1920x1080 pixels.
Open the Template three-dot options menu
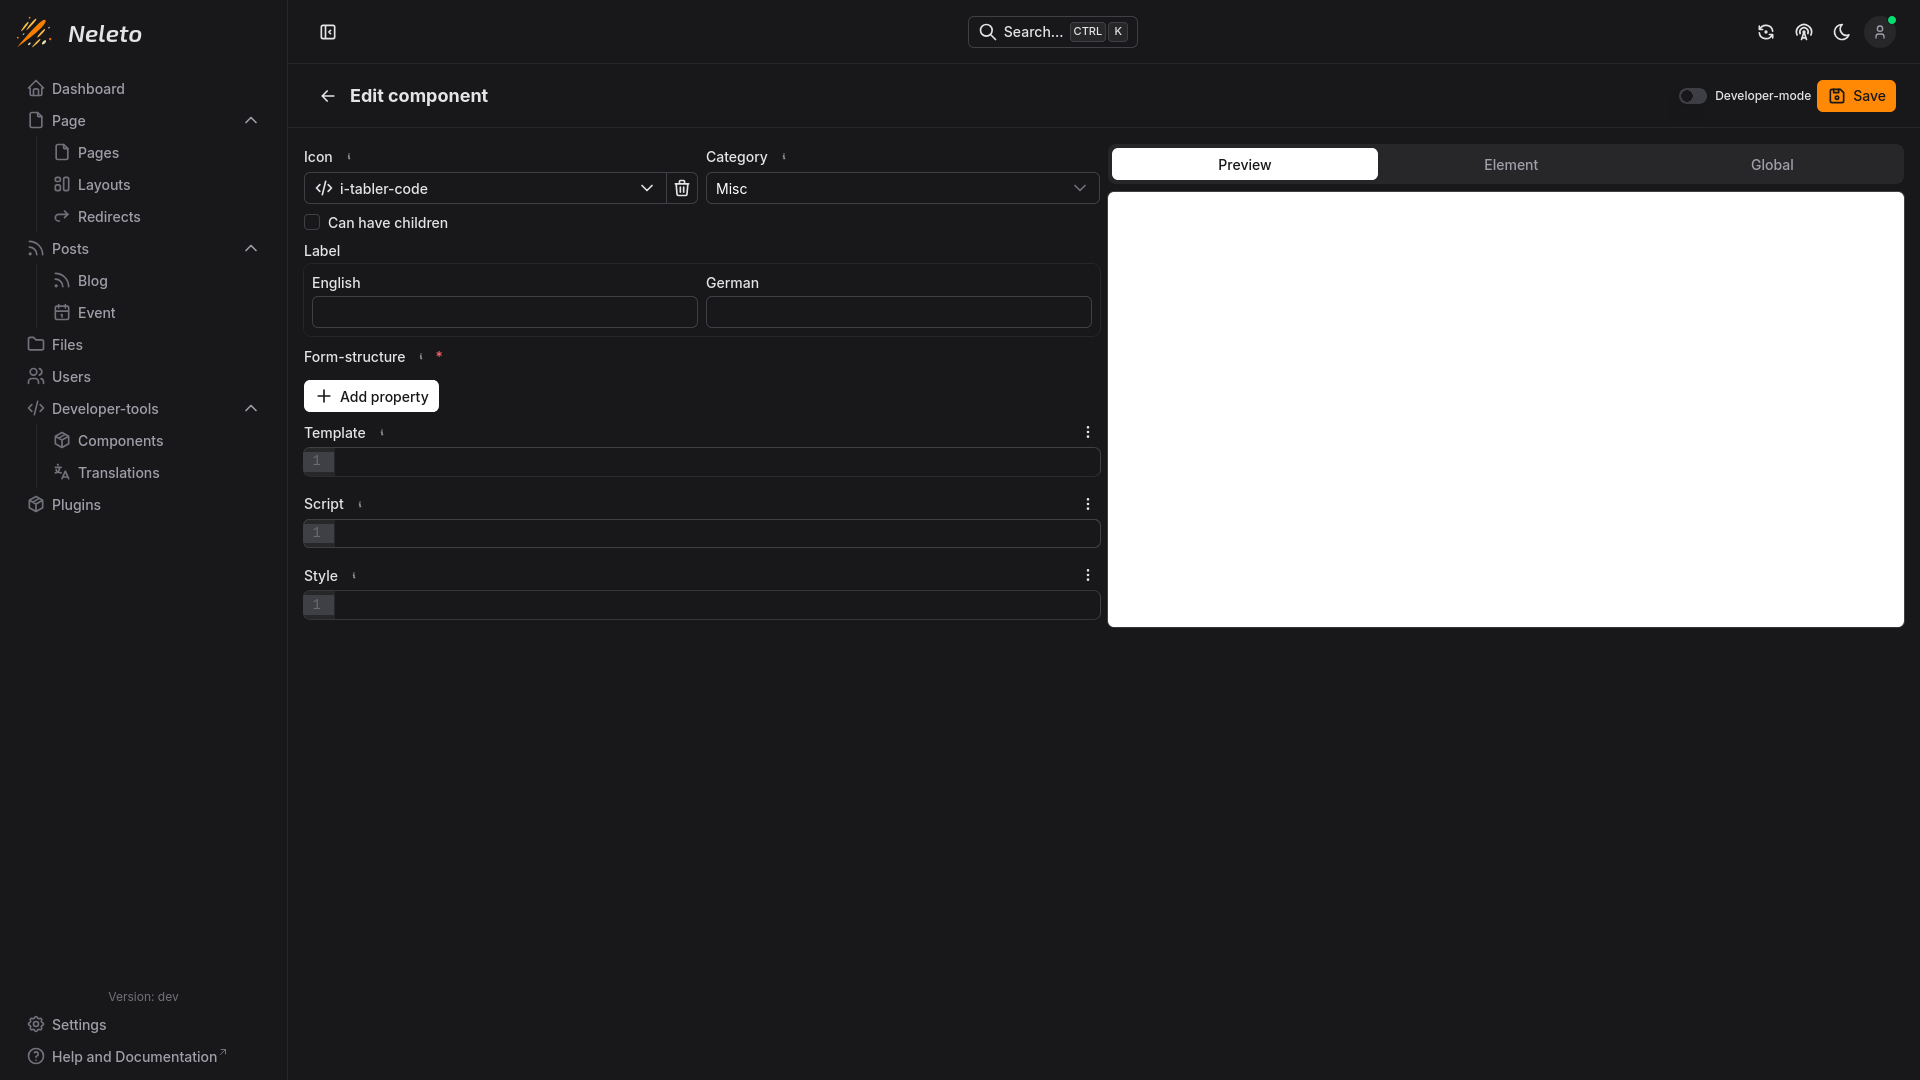pos(1088,432)
